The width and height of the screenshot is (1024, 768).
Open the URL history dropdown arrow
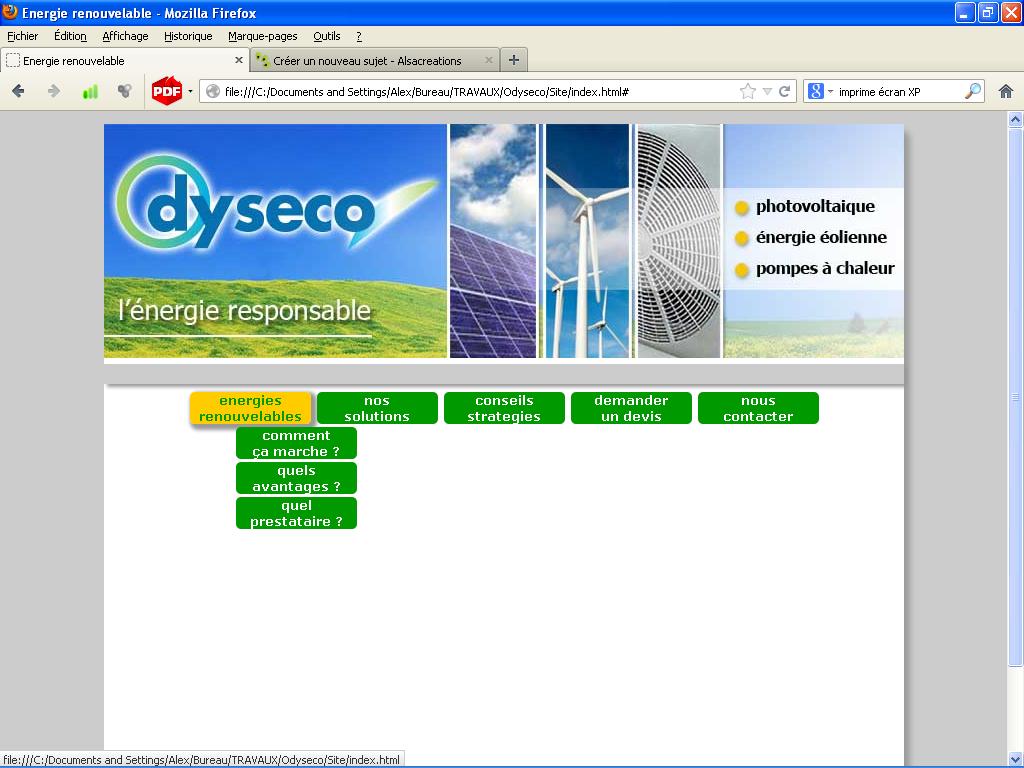(767, 91)
